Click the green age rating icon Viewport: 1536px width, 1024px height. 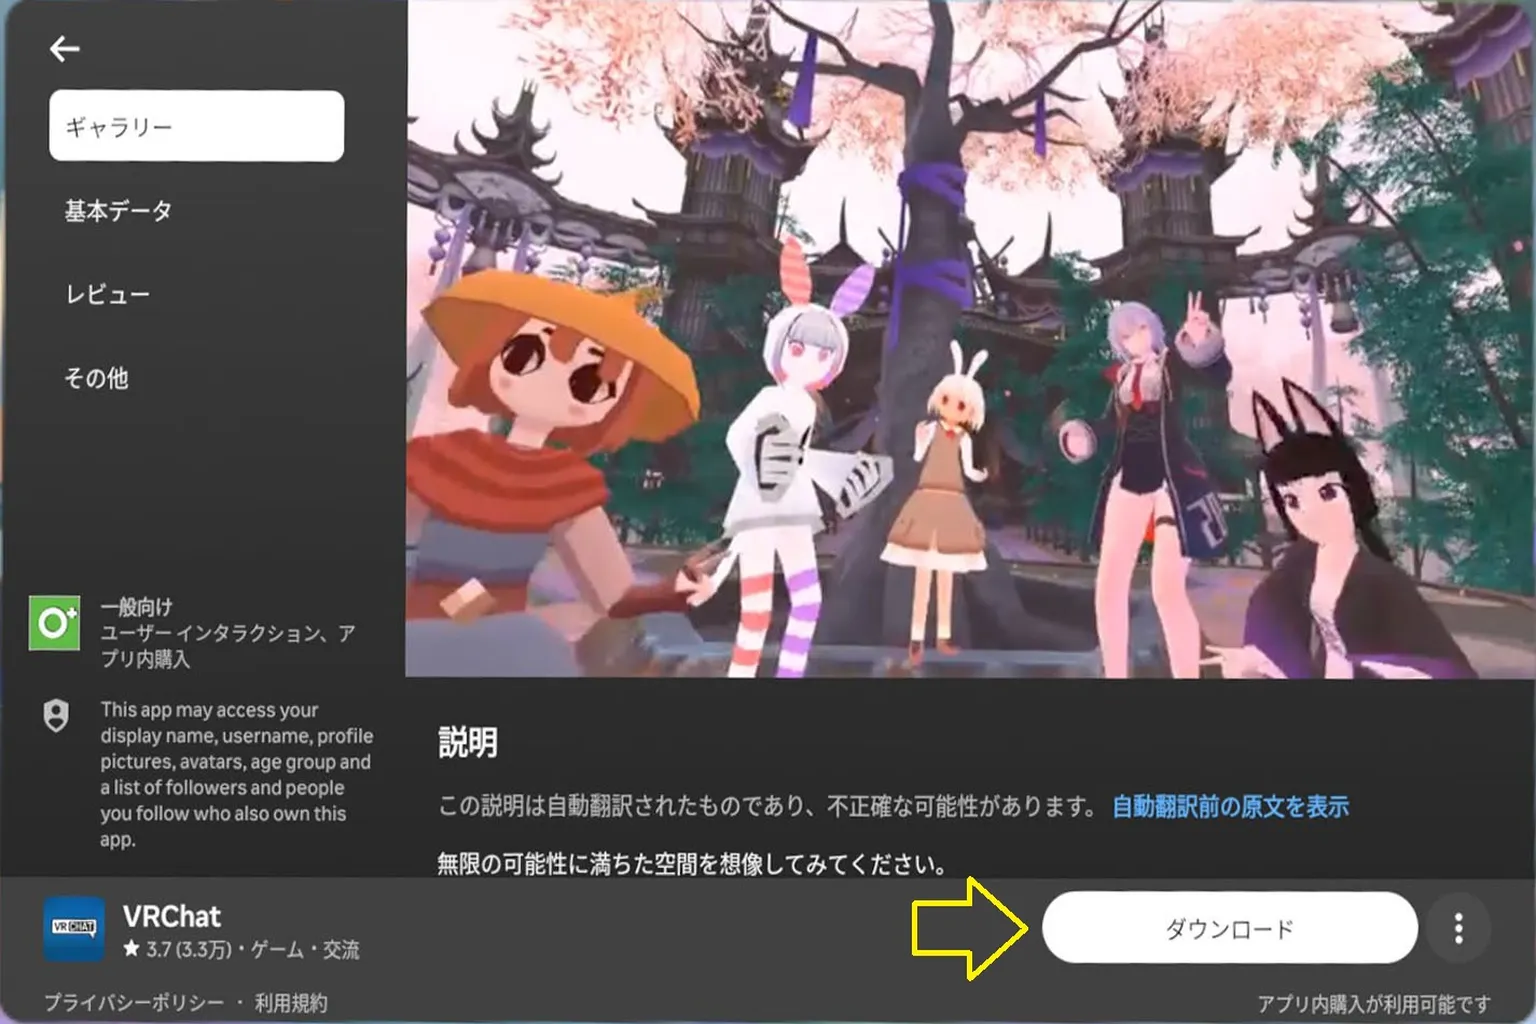[x=55, y=623]
